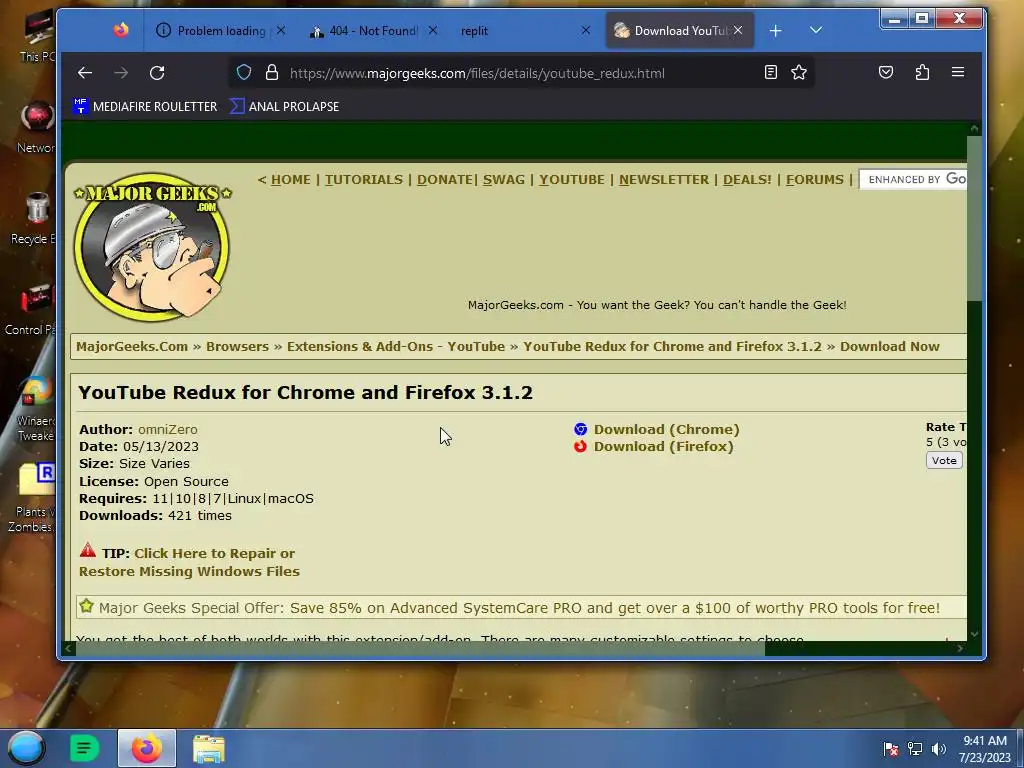Viewport: 1024px width, 768px height.
Task: Toggle reader view icon in address bar
Action: [771, 72]
